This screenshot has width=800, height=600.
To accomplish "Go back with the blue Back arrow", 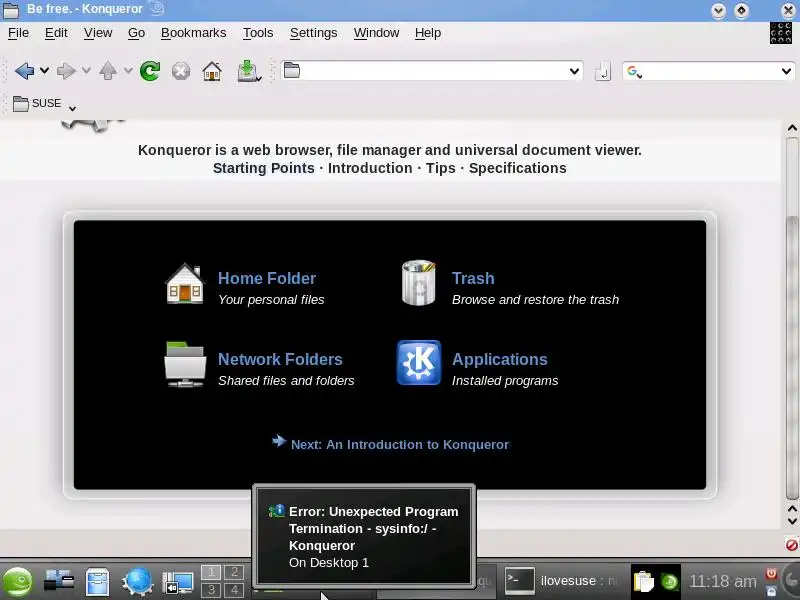I will (x=24, y=71).
